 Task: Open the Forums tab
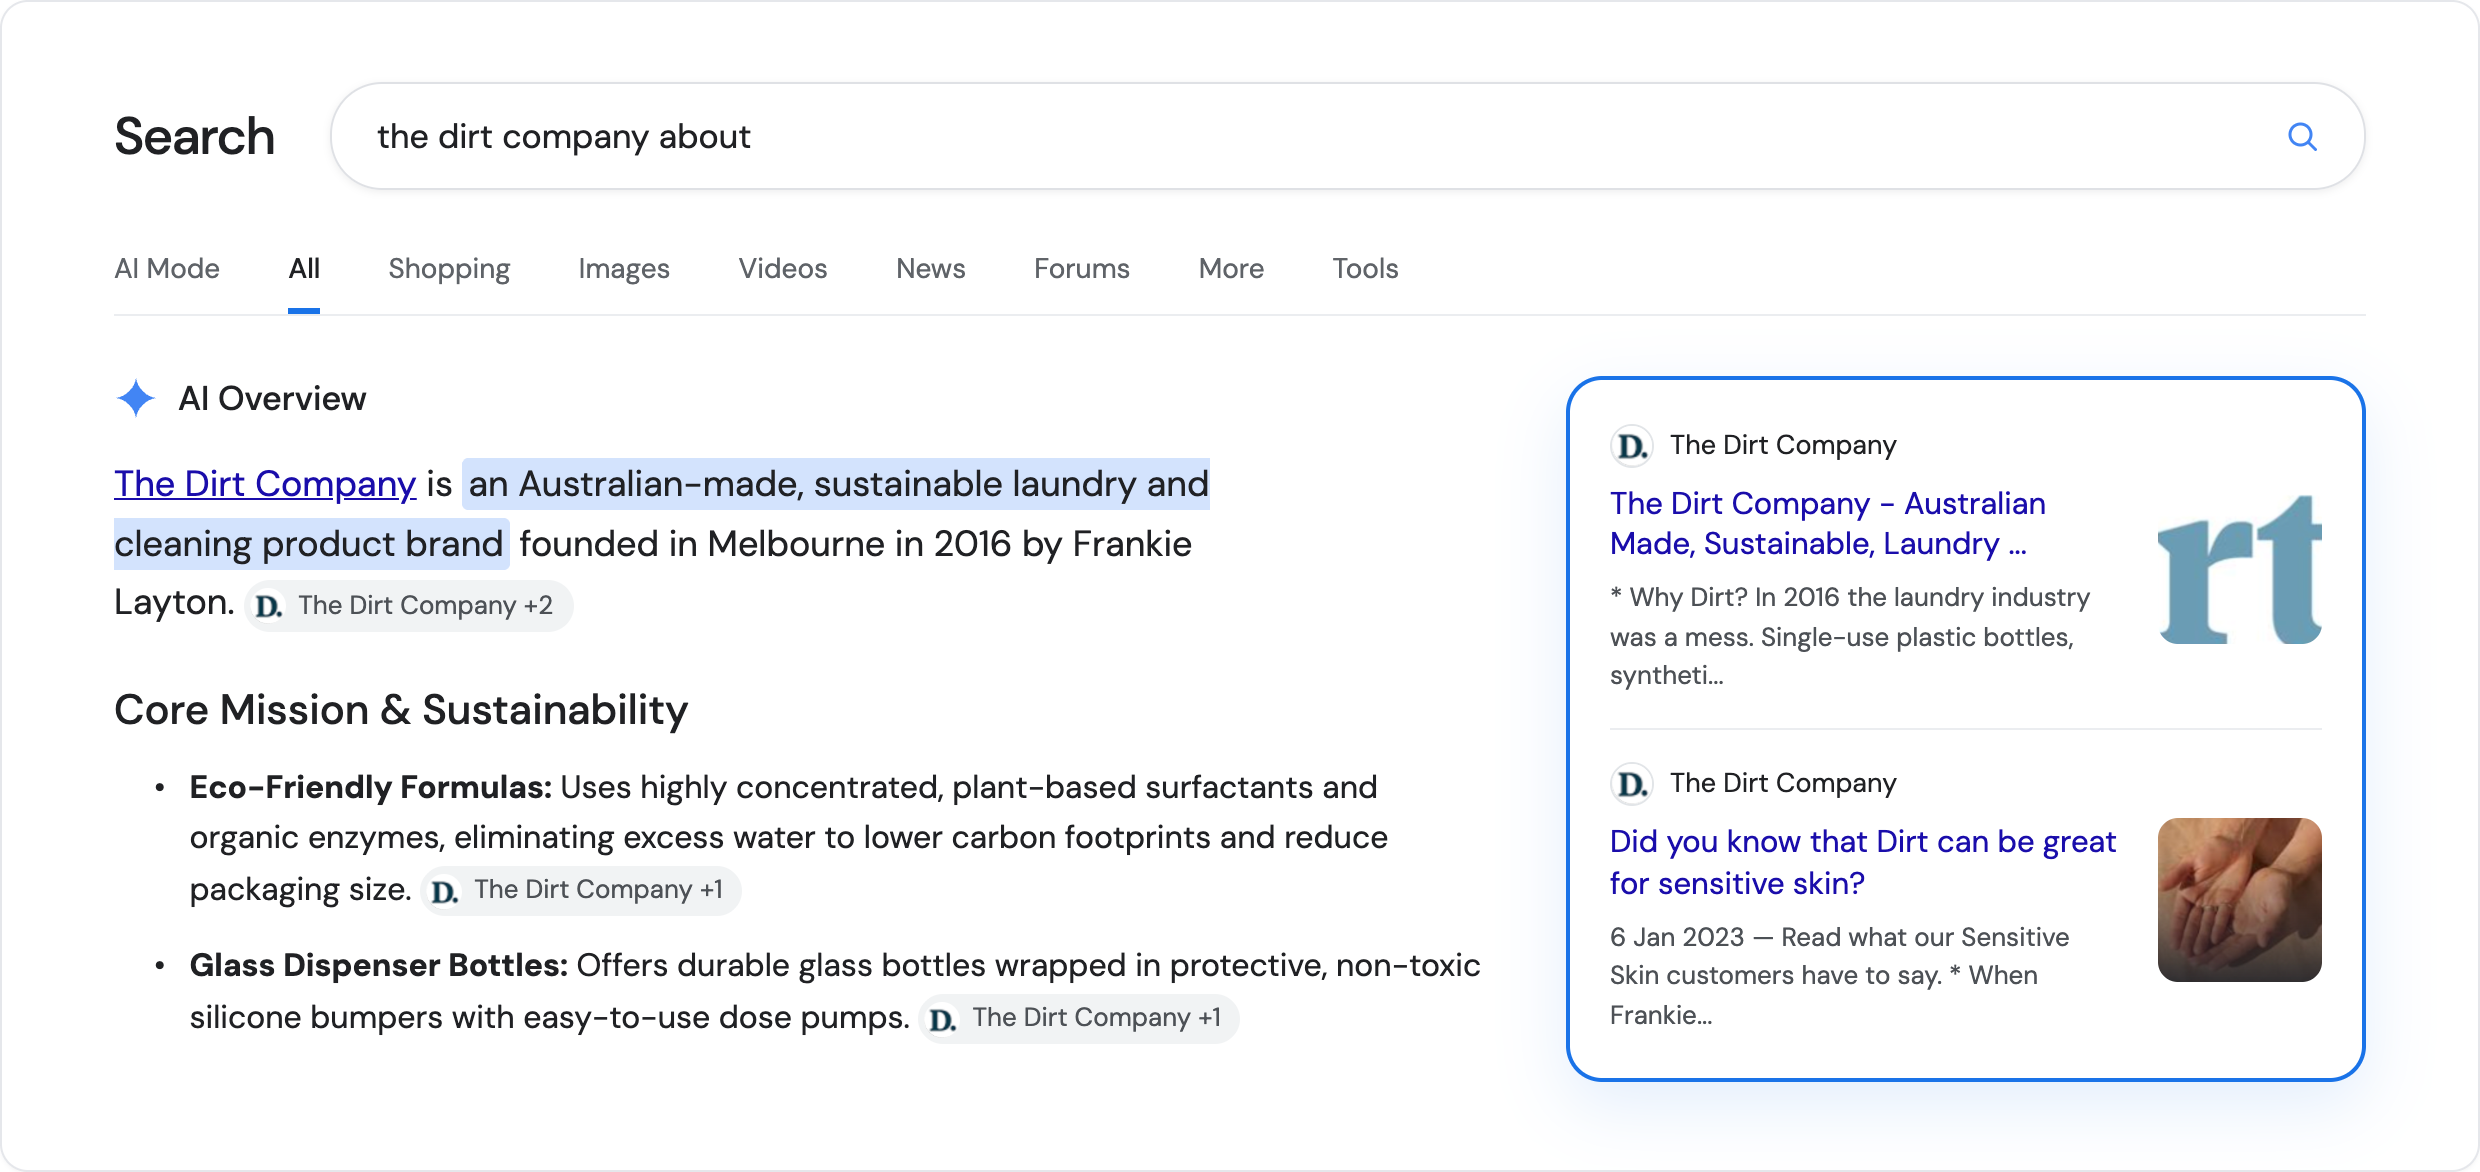pos(1082,268)
